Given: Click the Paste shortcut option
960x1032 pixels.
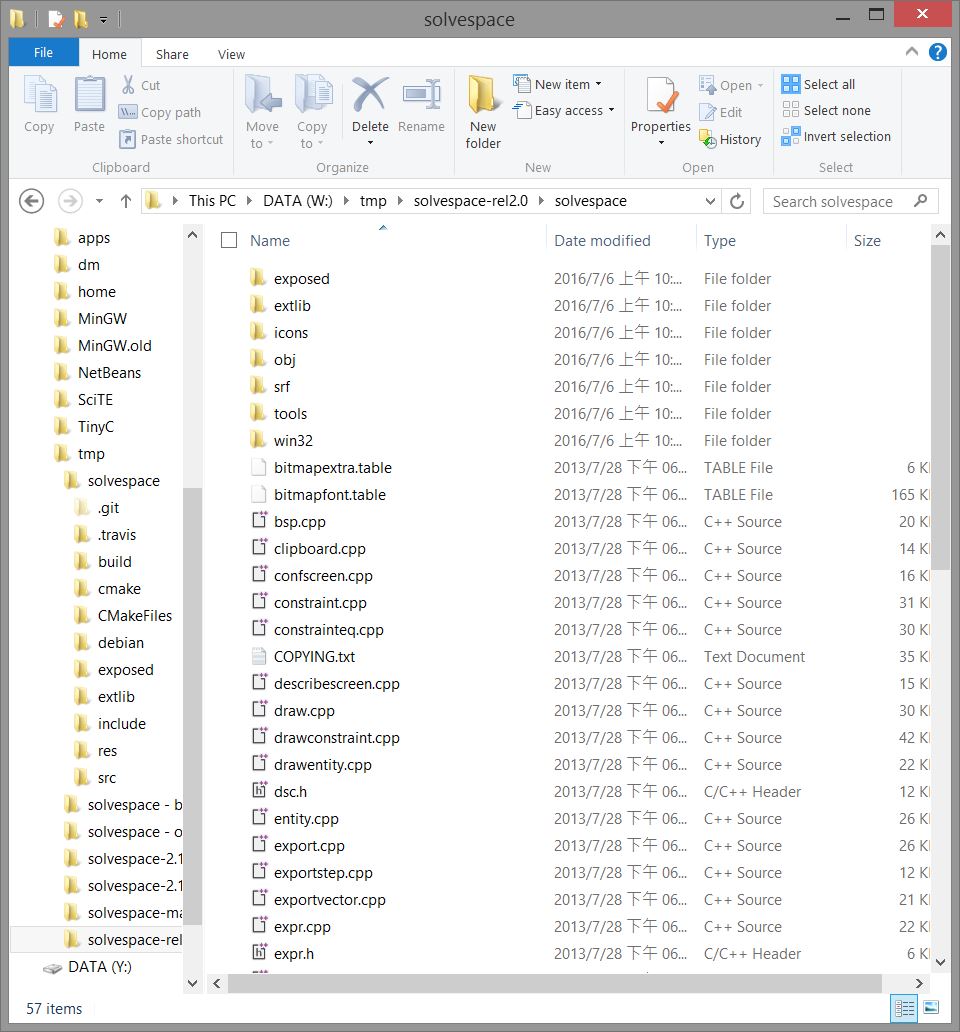Looking at the screenshot, I should (171, 140).
